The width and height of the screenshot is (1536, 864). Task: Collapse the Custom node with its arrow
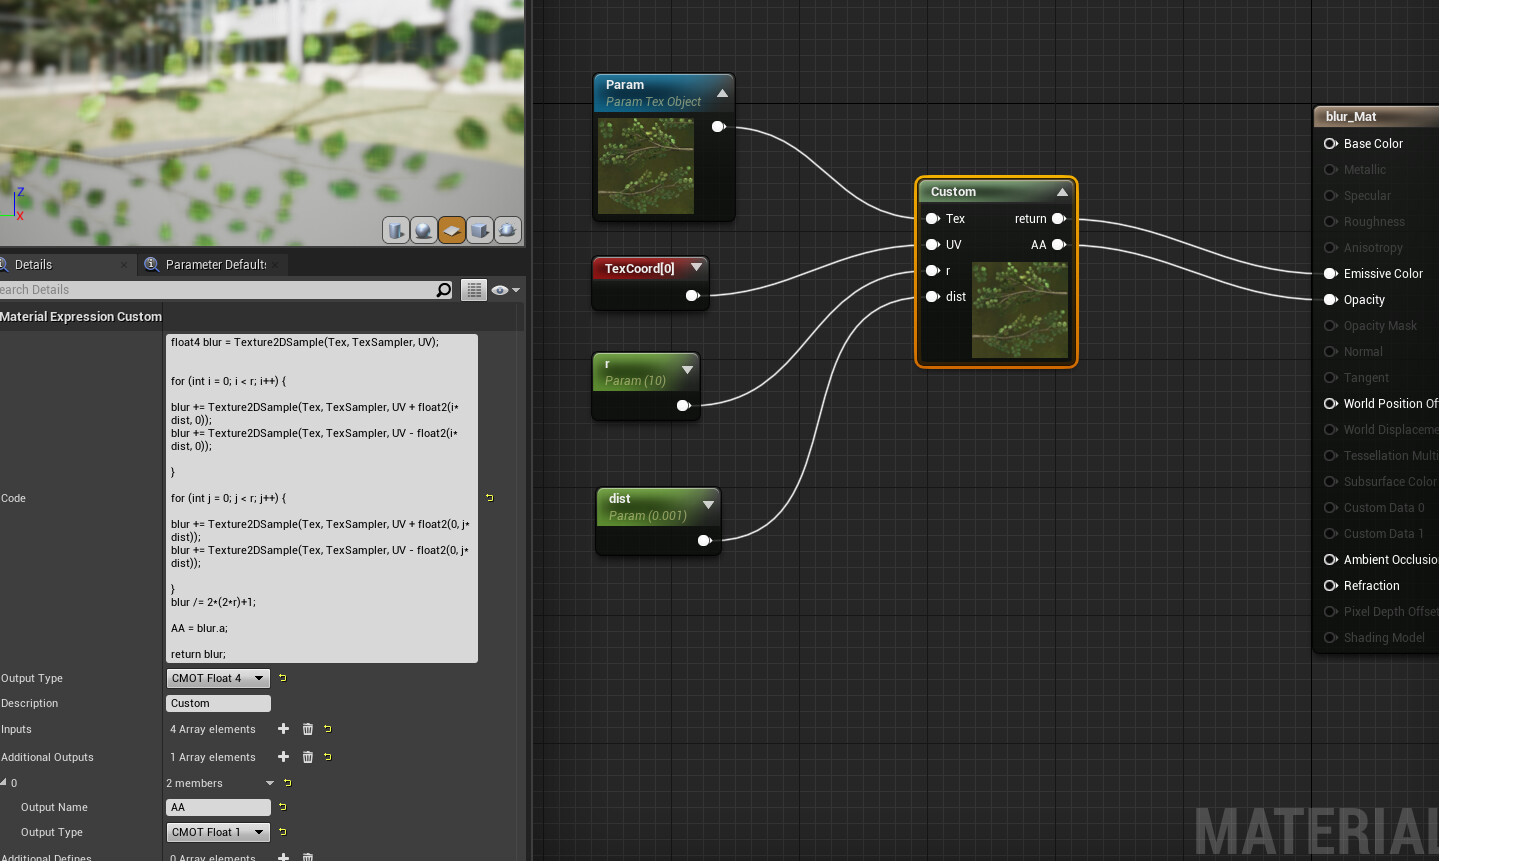click(1062, 192)
